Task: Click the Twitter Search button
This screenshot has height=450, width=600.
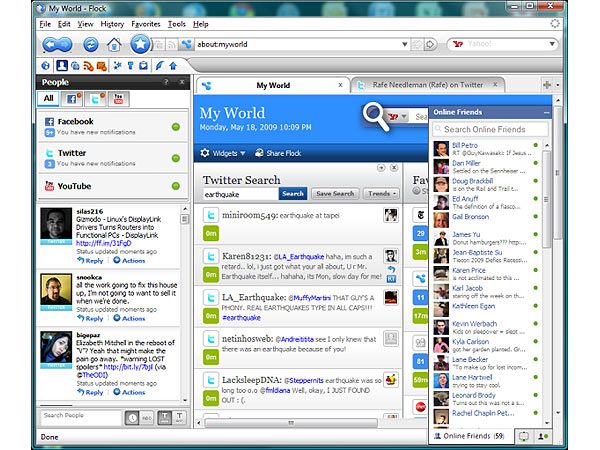Action: (293, 194)
